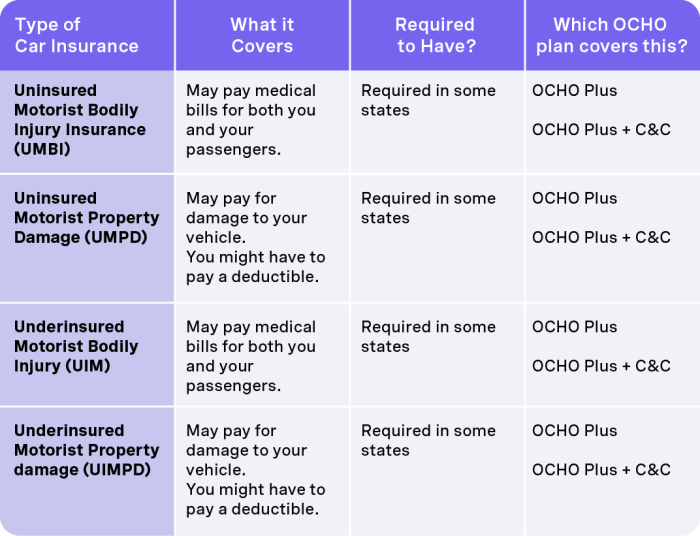Select "Required in some states" in UIM row
This screenshot has height=536, width=700.
(428, 336)
